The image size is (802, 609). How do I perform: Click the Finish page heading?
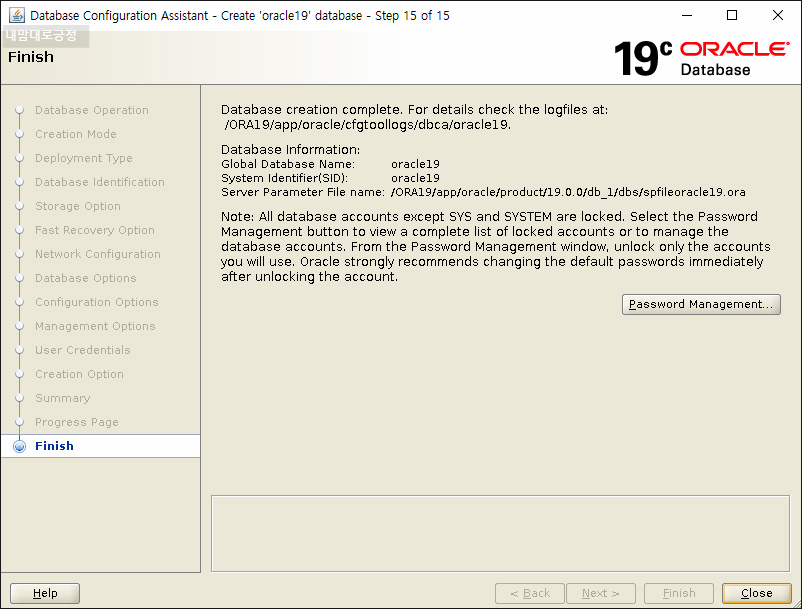click(x=31, y=57)
